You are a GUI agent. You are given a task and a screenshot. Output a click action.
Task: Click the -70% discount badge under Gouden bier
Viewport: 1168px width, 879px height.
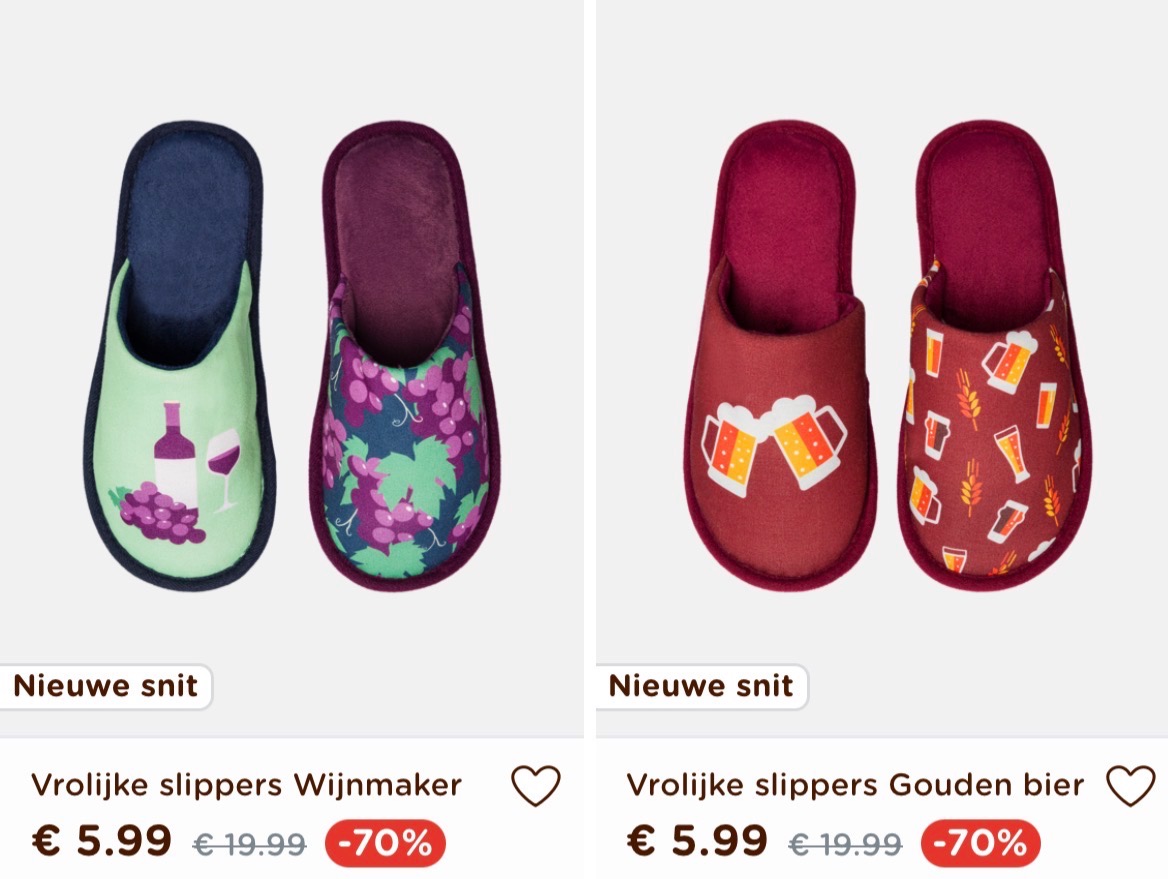(x=979, y=842)
